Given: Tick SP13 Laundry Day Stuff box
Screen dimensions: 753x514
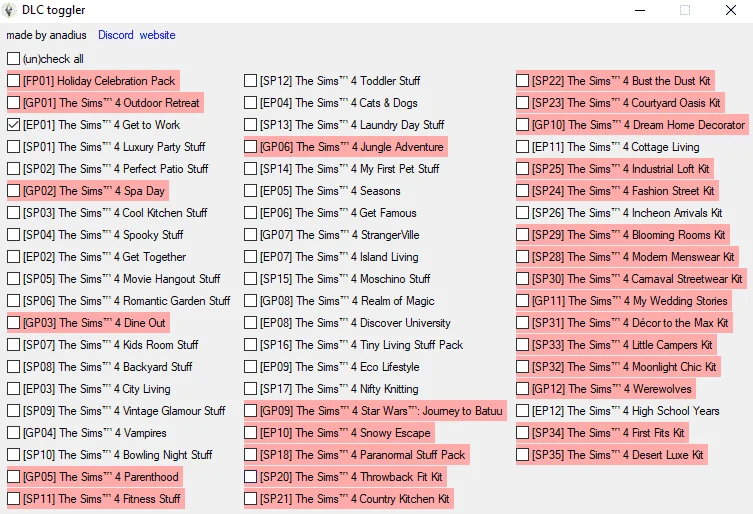Looking at the screenshot, I should (250, 125).
